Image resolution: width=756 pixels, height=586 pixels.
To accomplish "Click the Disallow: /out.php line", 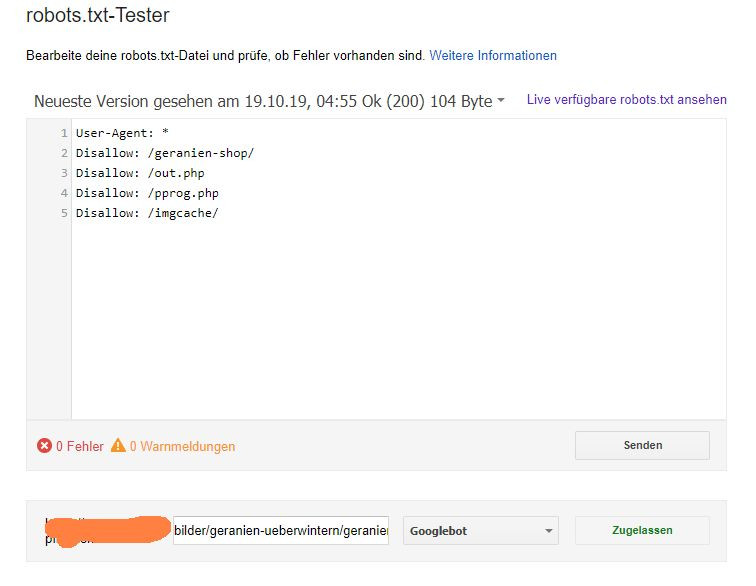I will (140, 173).
